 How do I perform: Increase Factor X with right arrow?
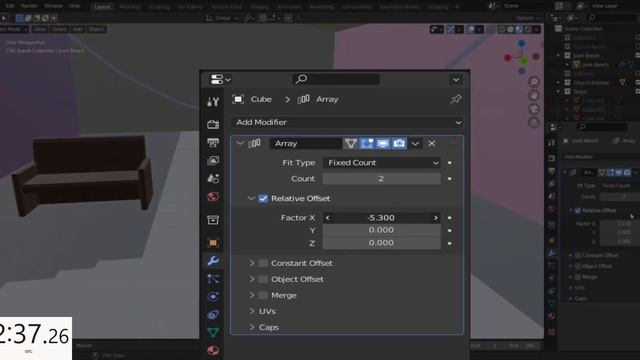pyautogui.click(x=436, y=218)
